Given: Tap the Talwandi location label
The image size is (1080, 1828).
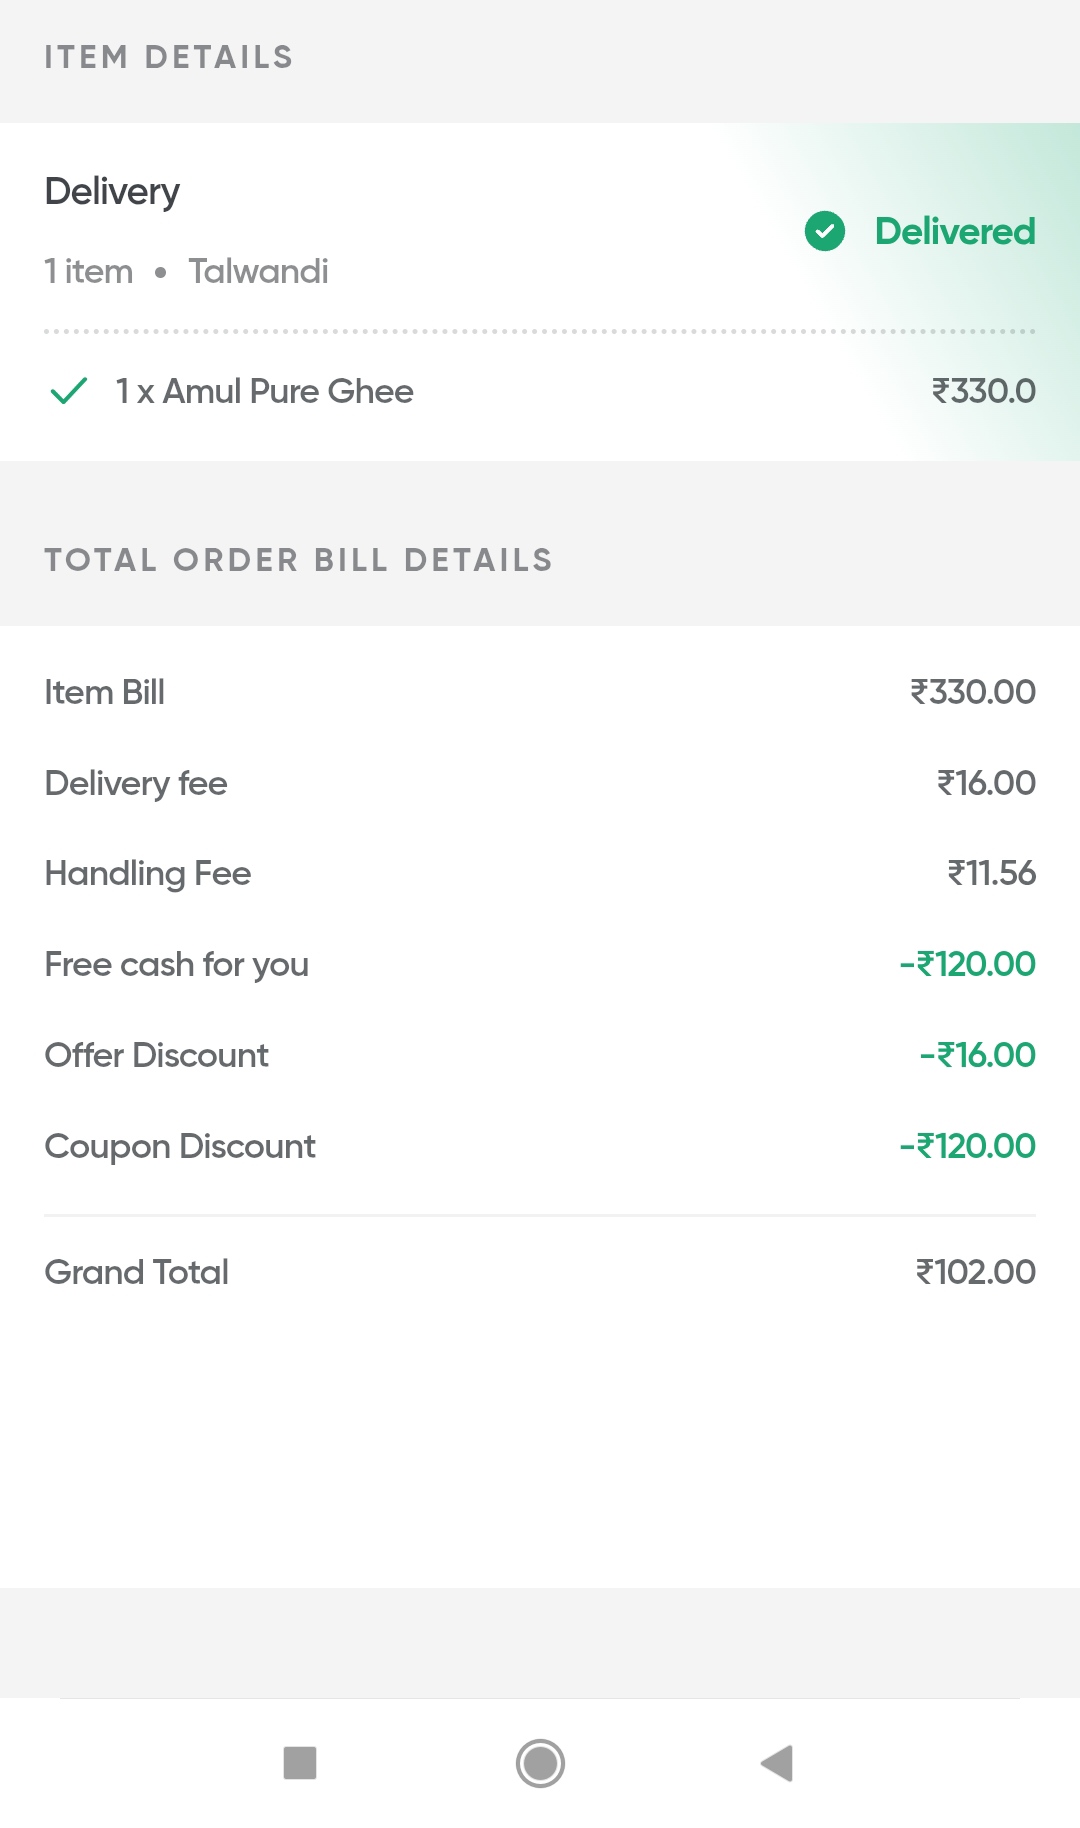Looking at the screenshot, I should (x=258, y=271).
